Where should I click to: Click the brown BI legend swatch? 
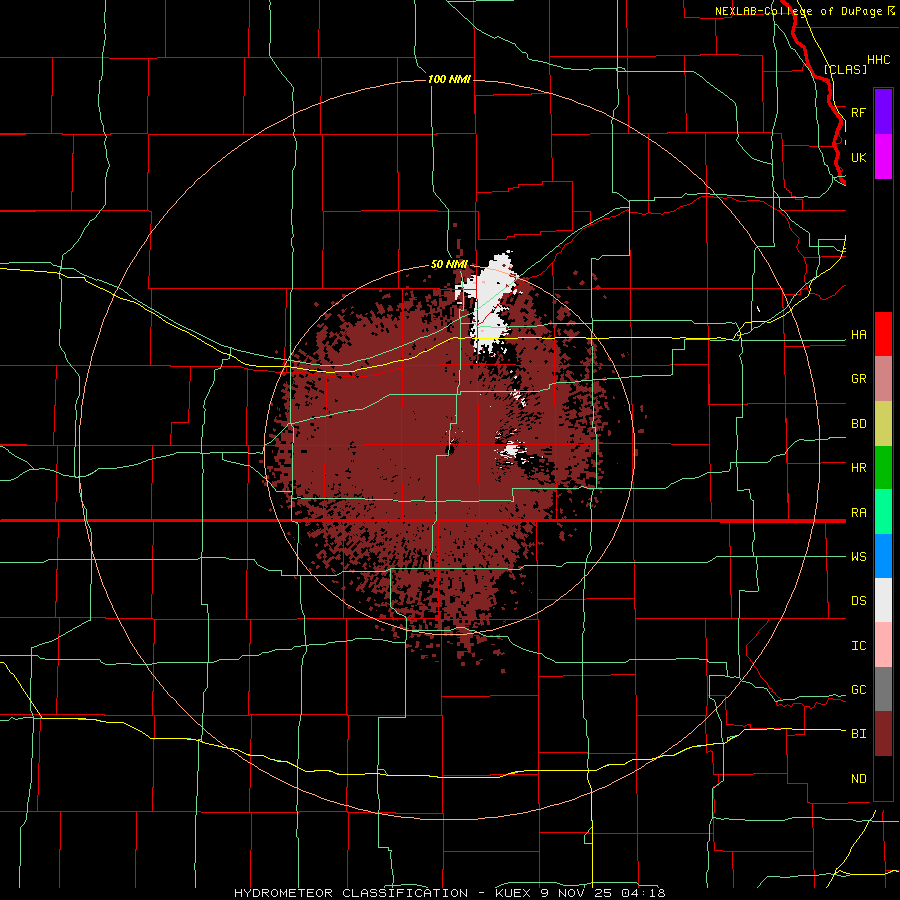(x=883, y=734)
